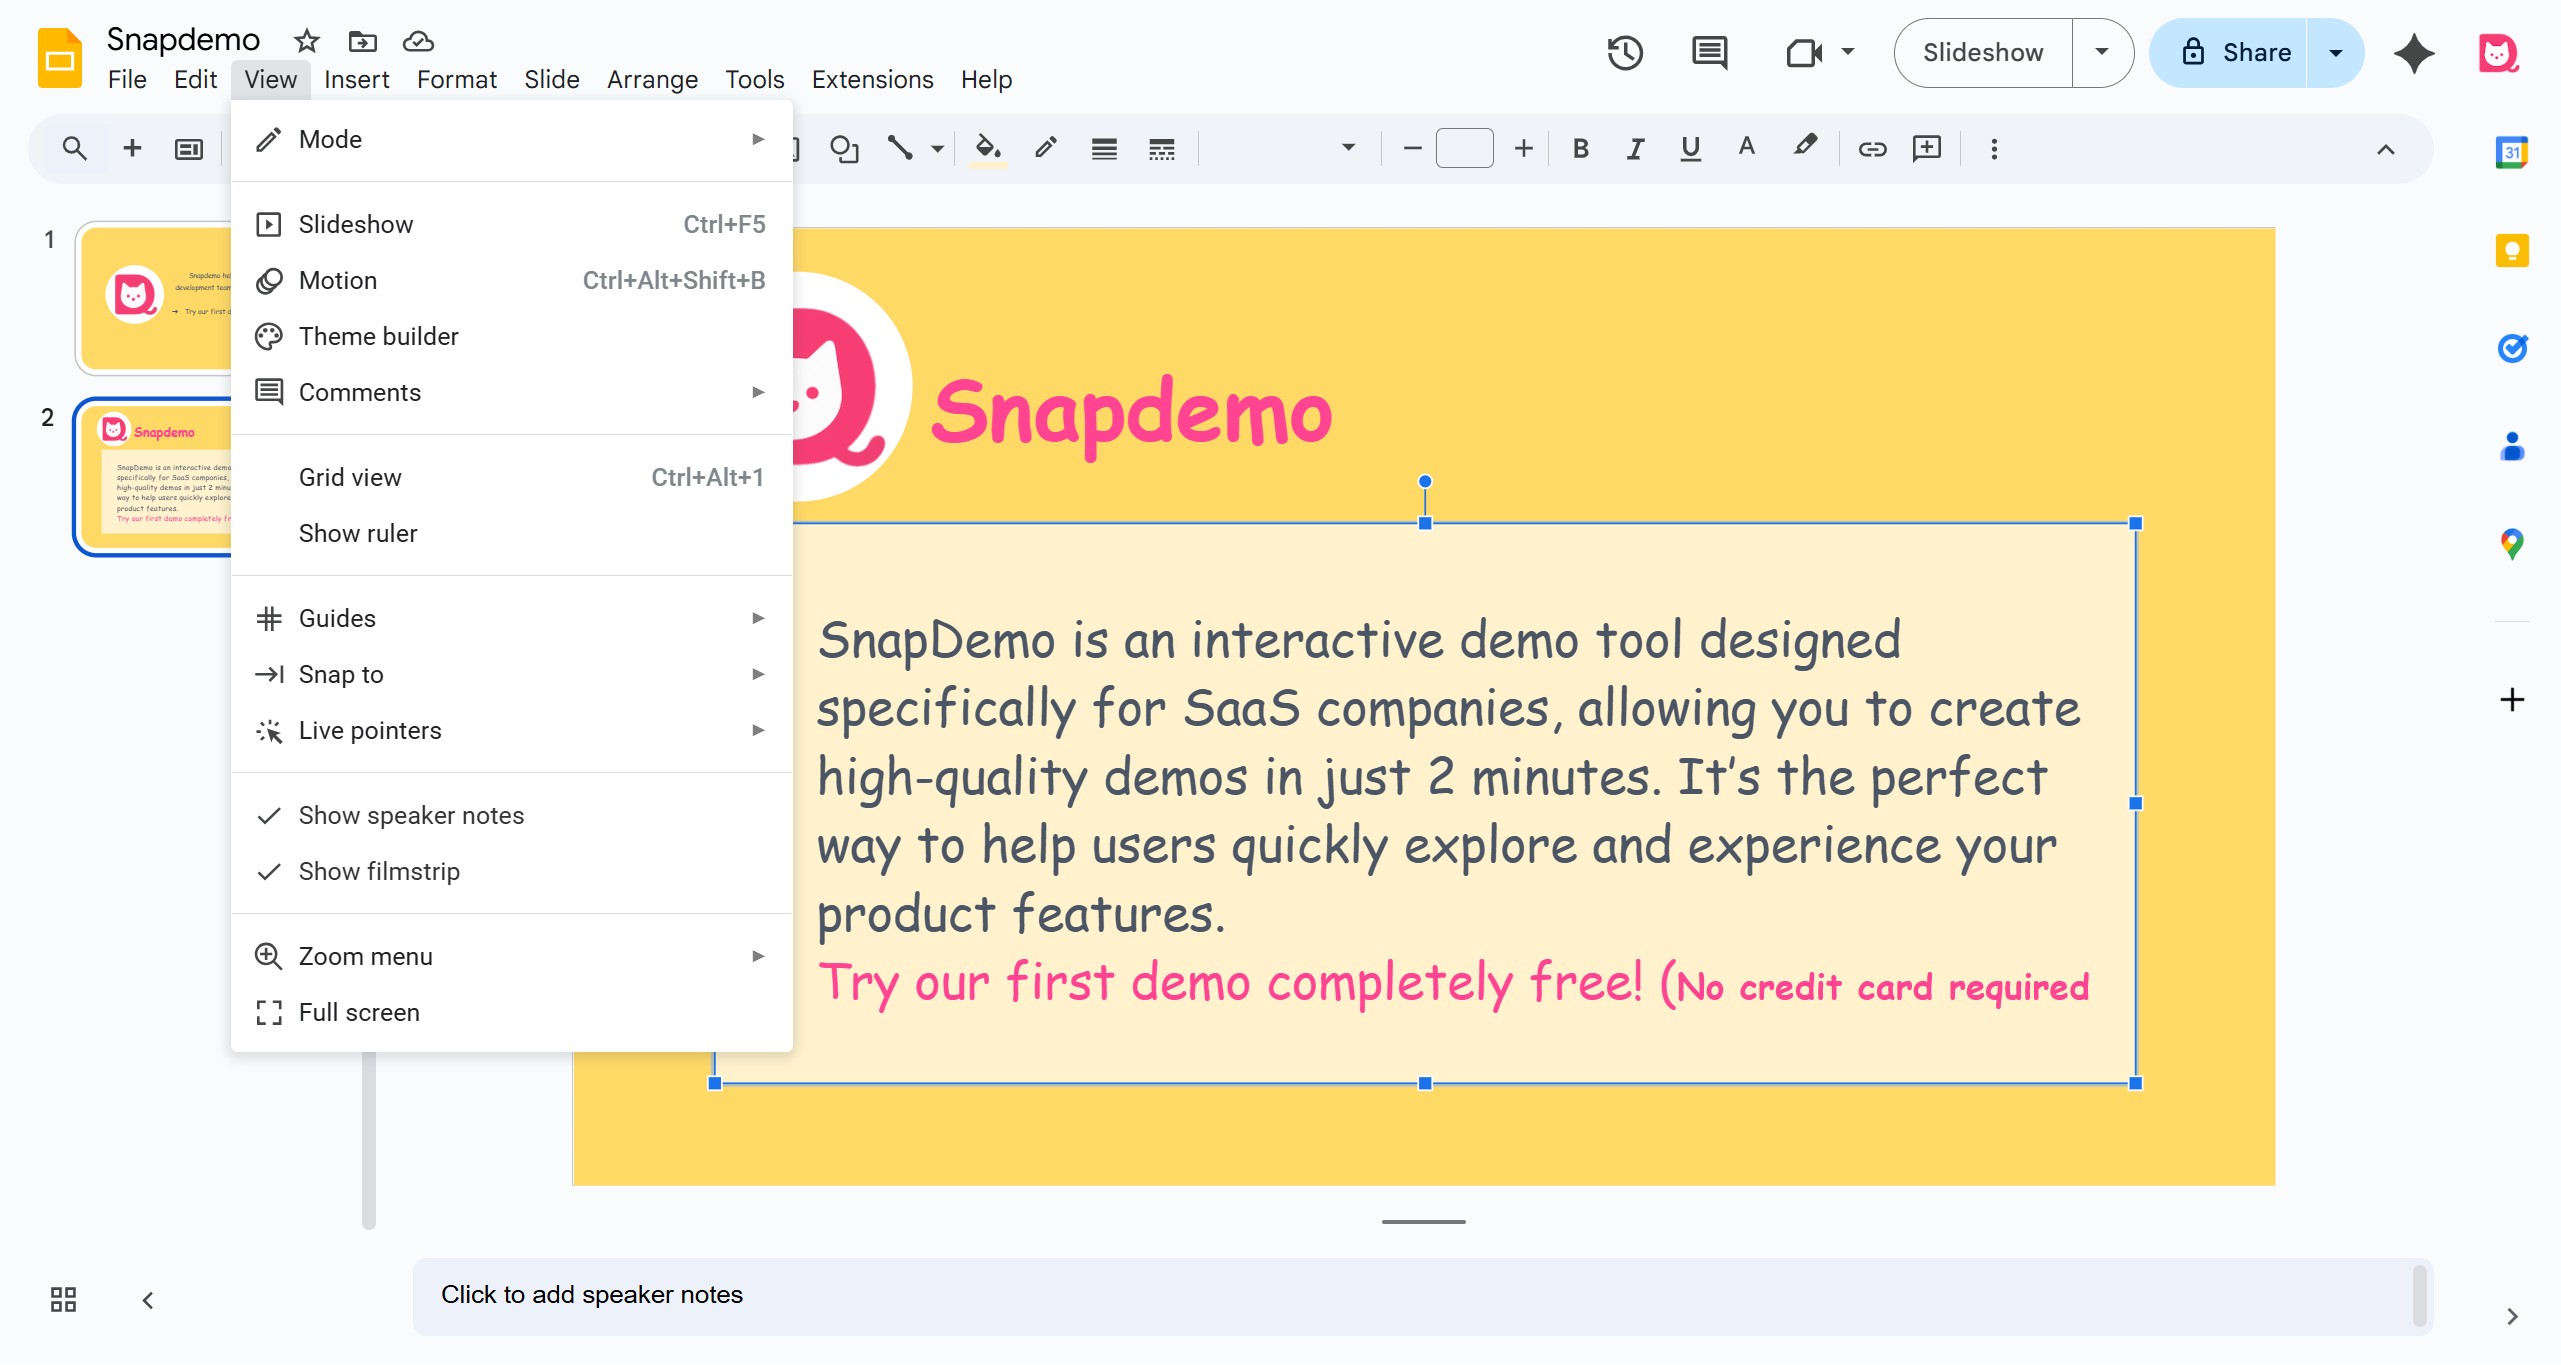Viewport: 2561px width, 1365px height.
Task: Click the font size input box
Action: [1465, 149]
